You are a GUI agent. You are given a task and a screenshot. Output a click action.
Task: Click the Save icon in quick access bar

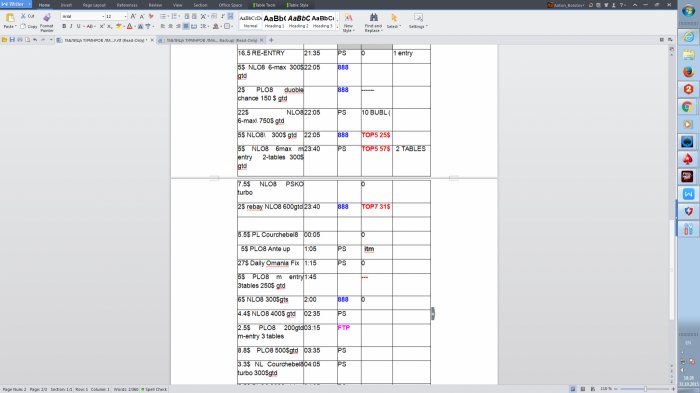point(12,40)
